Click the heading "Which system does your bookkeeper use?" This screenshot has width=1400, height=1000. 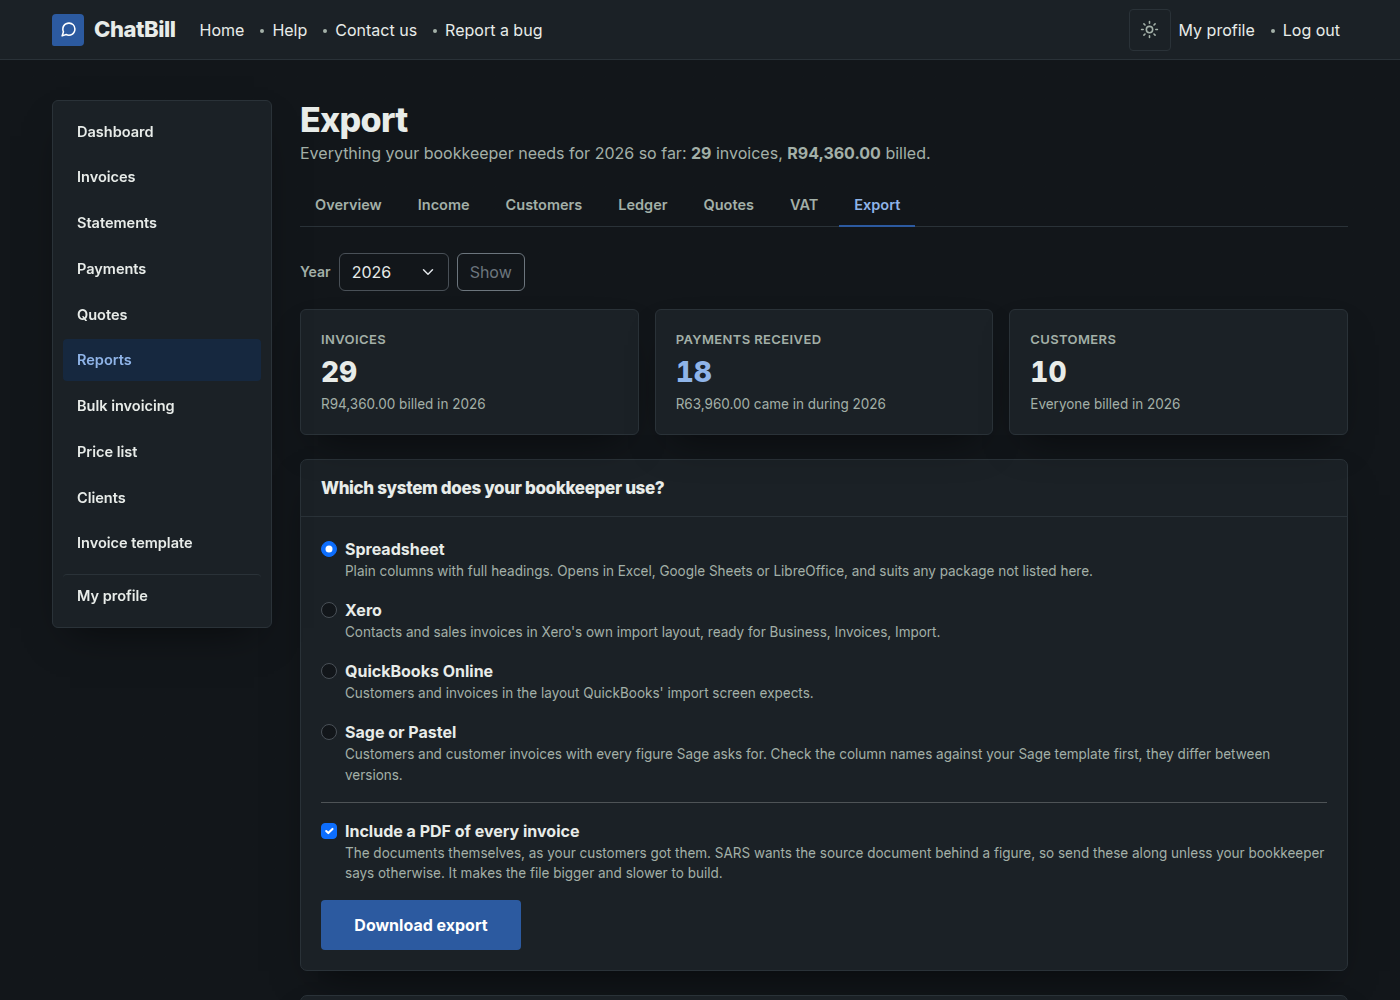[x=493, y=488]
